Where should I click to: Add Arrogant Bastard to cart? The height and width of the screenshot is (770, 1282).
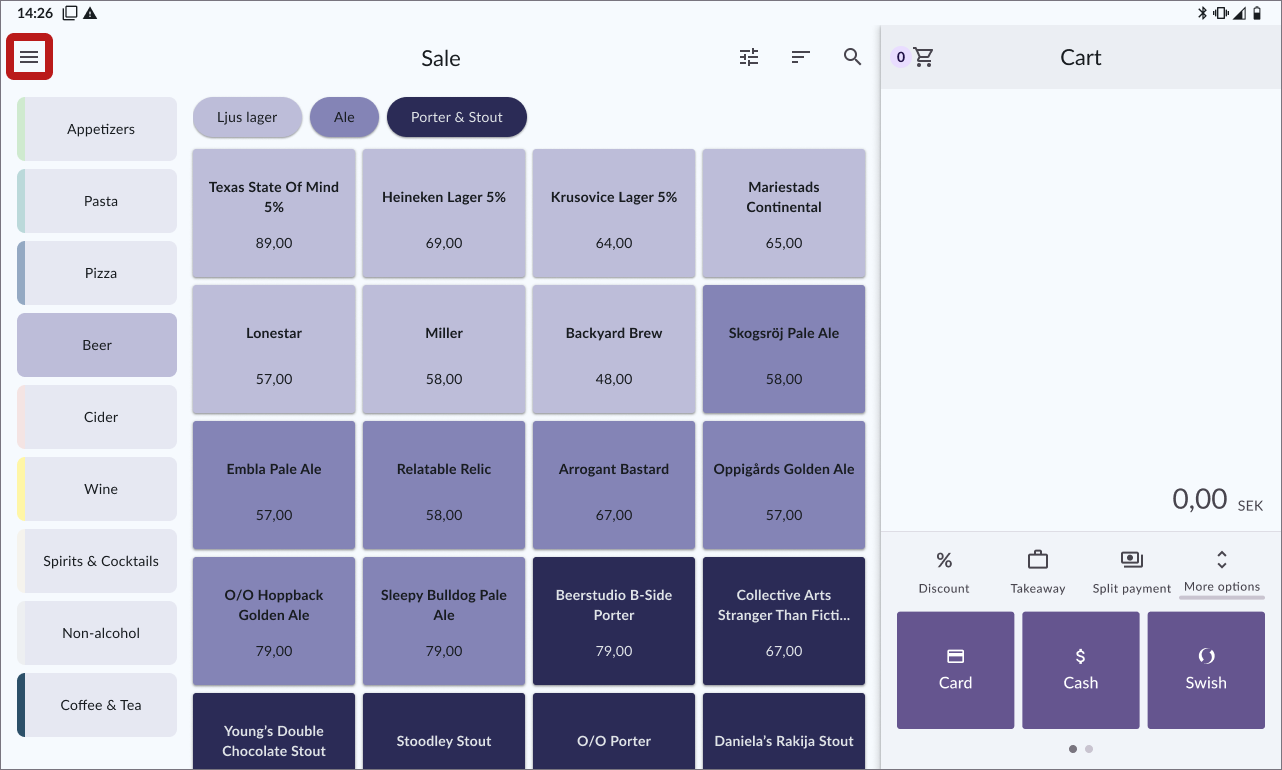pos(614,486)
